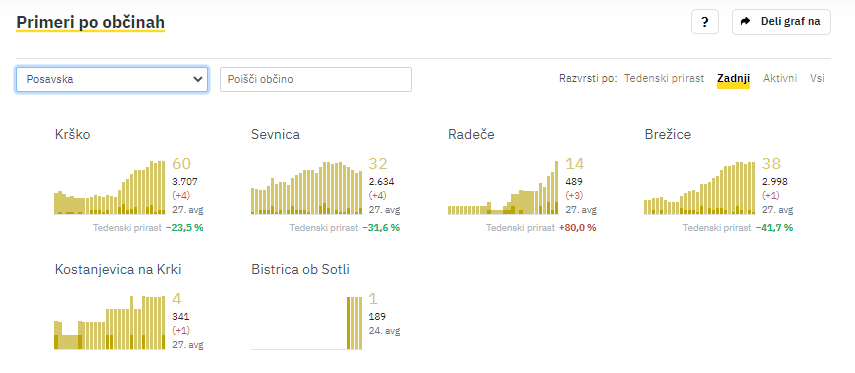Click the Poišči občino search field
The image size is (855, 373).
316,79
